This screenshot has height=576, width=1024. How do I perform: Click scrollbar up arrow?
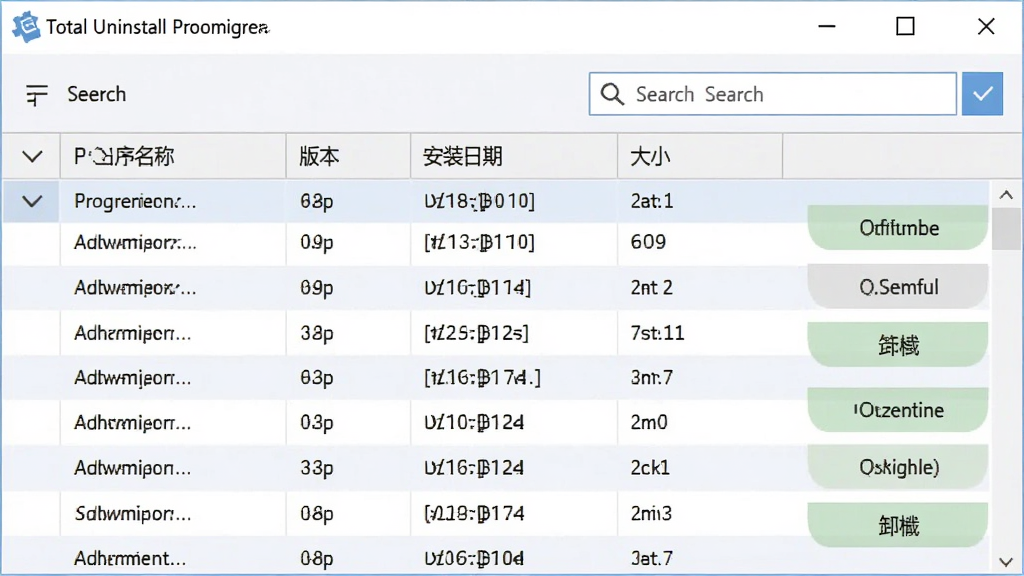pos(1006,195)
